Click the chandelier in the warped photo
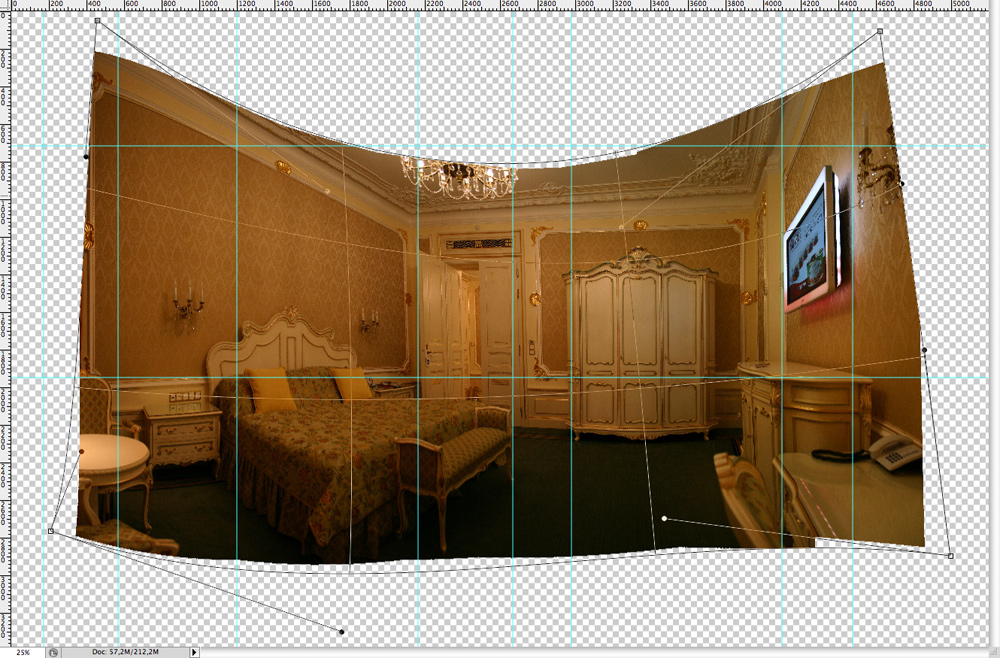The height and width of the screenshot is (658, 1000). [458, 176]
